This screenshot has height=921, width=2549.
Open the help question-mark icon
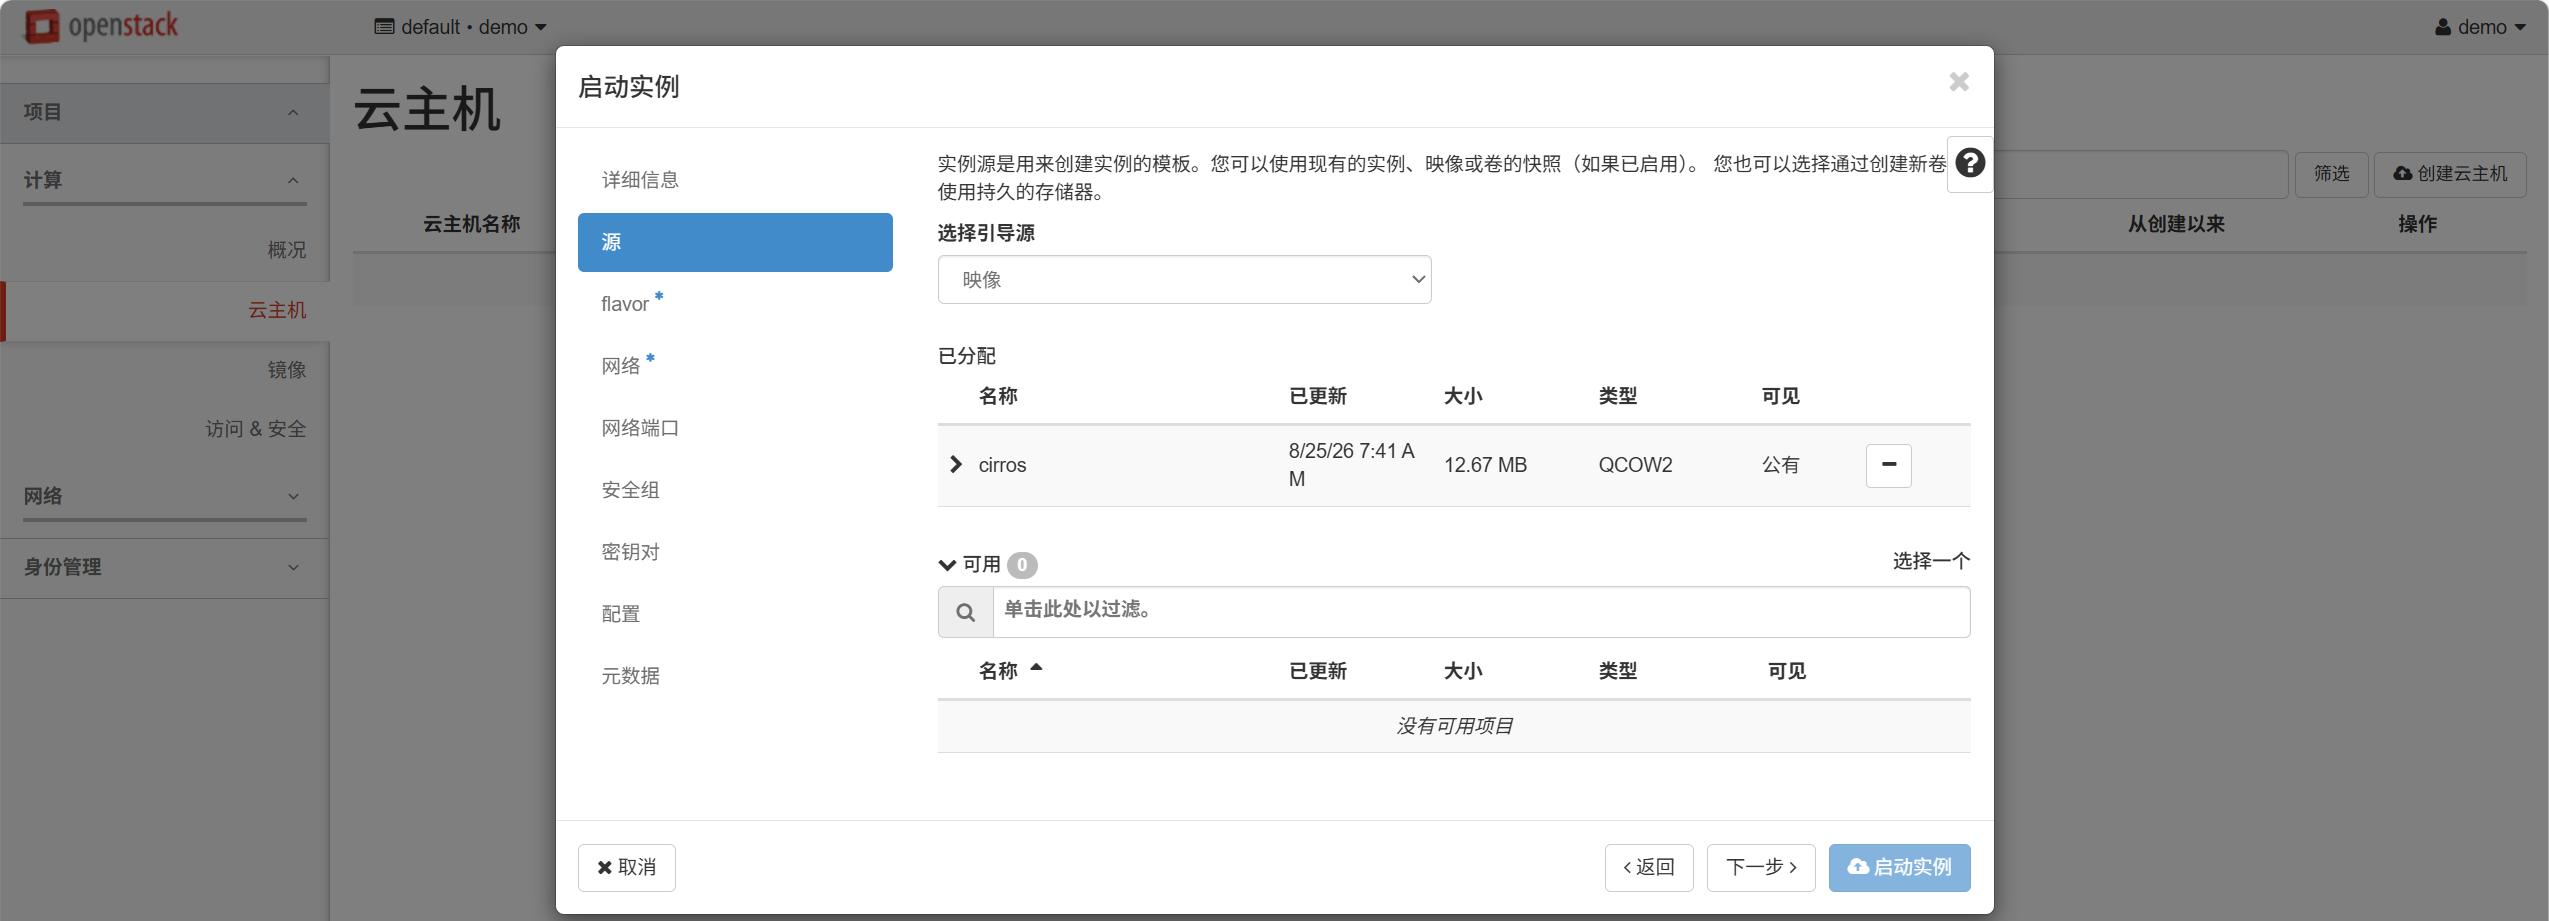tap(1969, 163)
